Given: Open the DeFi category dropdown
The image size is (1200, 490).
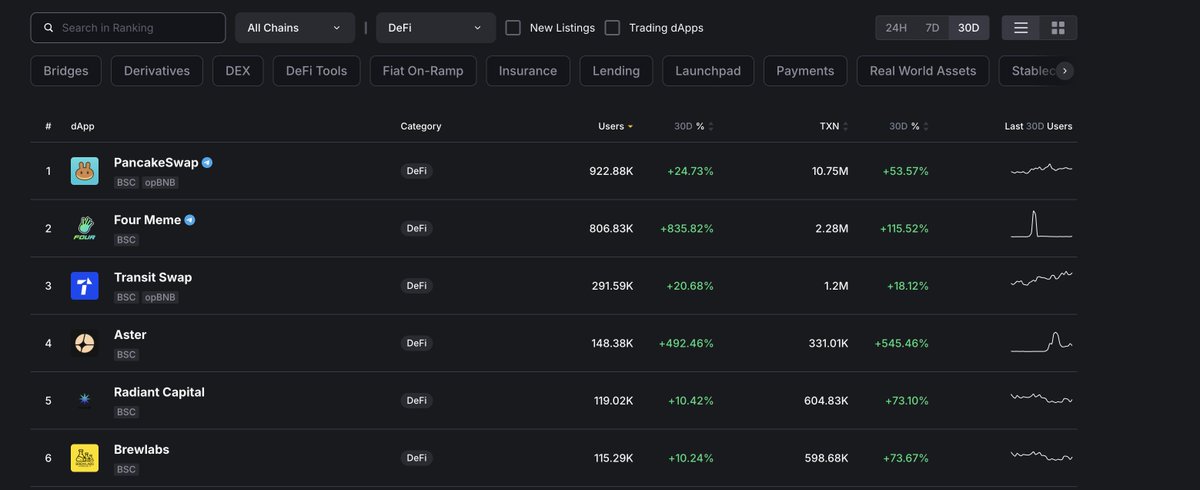Looking at the screenshot, I should point(436,28).
